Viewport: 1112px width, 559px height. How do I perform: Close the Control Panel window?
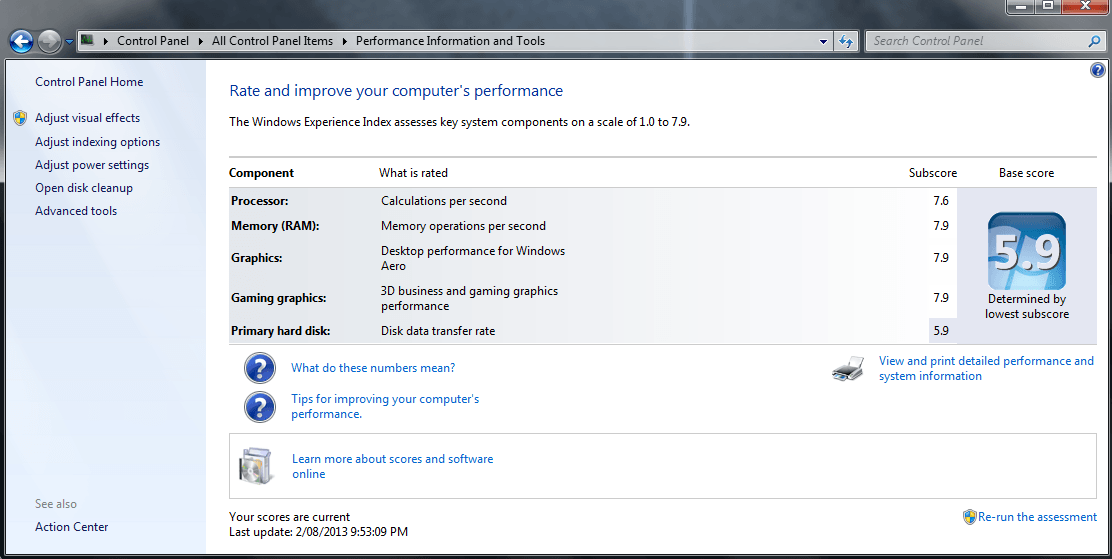pyautogui.click(x=1085, y=6)
